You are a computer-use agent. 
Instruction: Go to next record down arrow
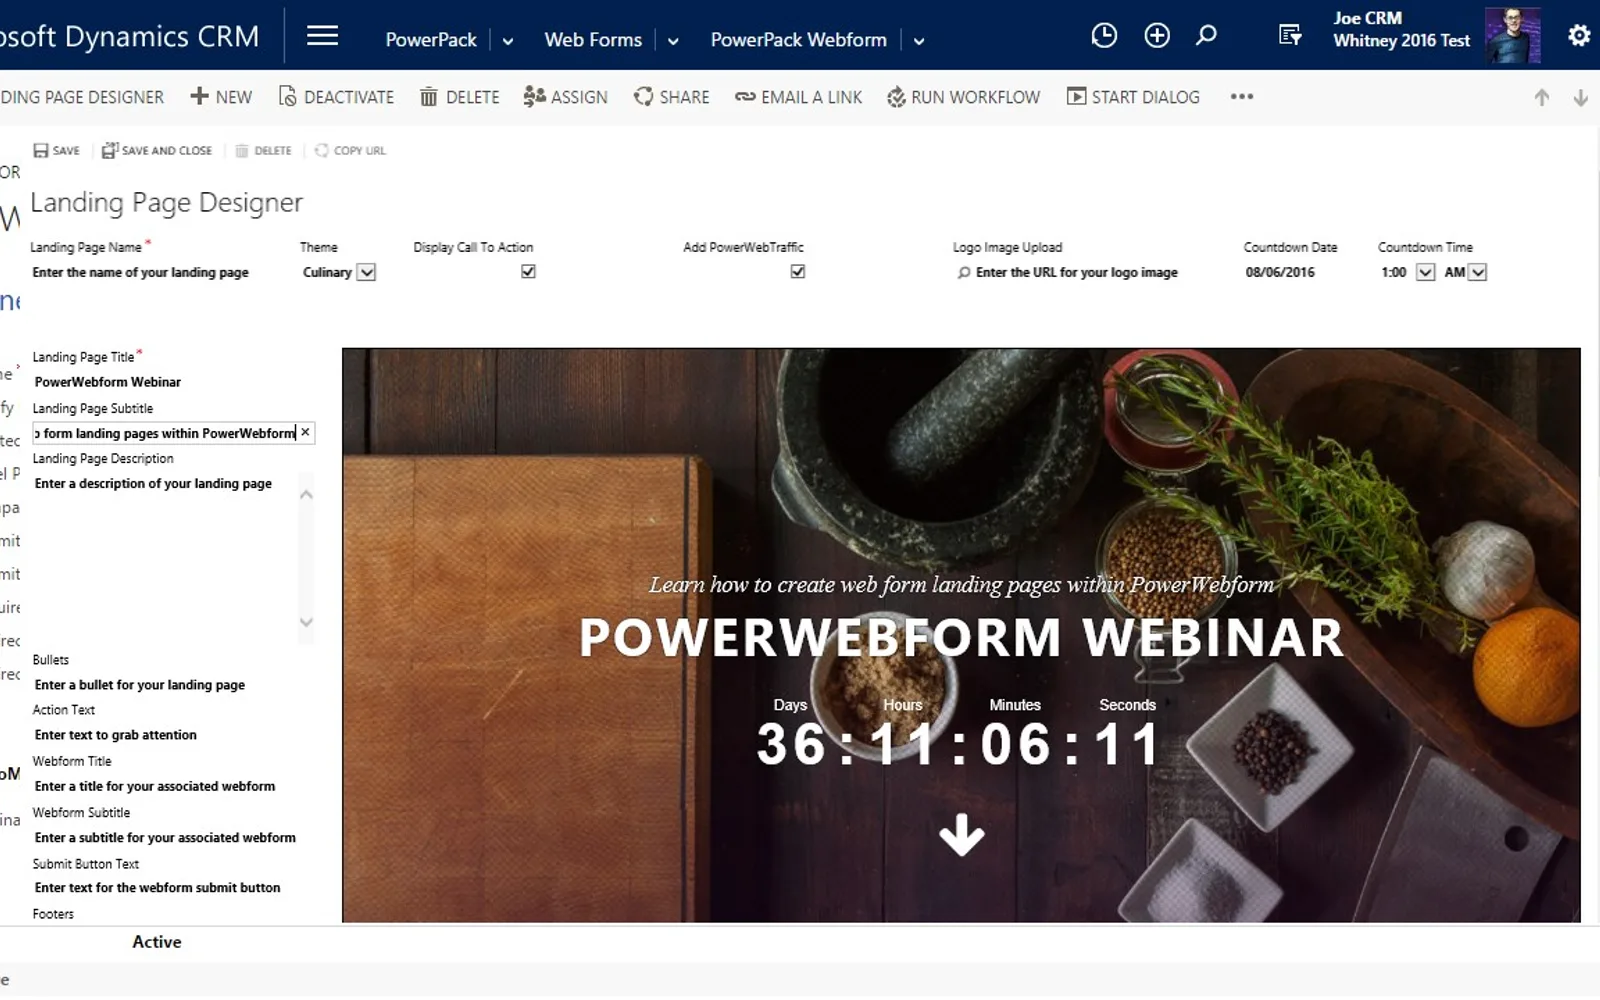pos(1581,98)
